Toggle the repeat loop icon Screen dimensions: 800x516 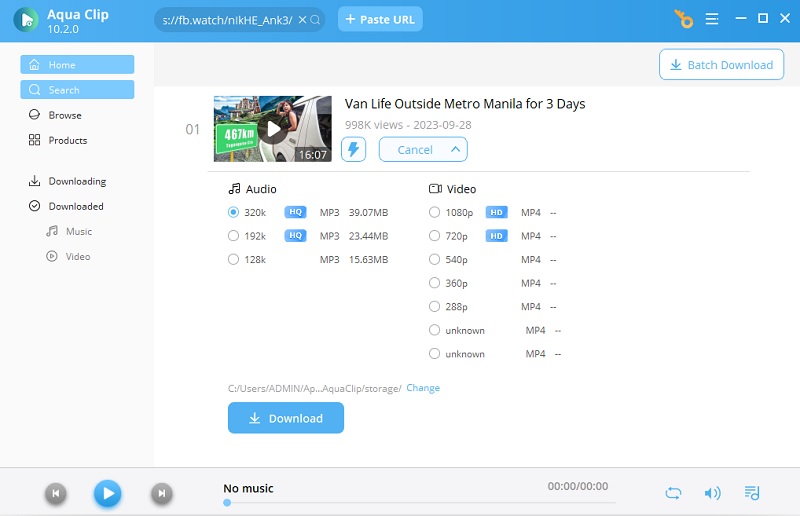click(x=673, y=493)
